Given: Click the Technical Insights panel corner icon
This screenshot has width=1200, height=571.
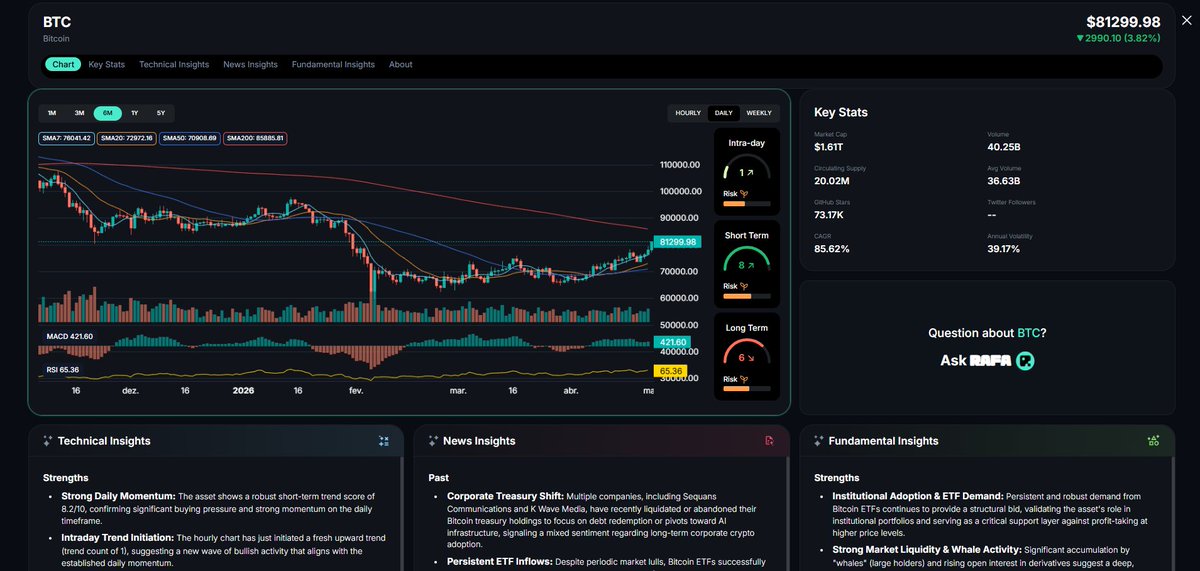Looking at the screenshot, I should click(x=384, y=441).
